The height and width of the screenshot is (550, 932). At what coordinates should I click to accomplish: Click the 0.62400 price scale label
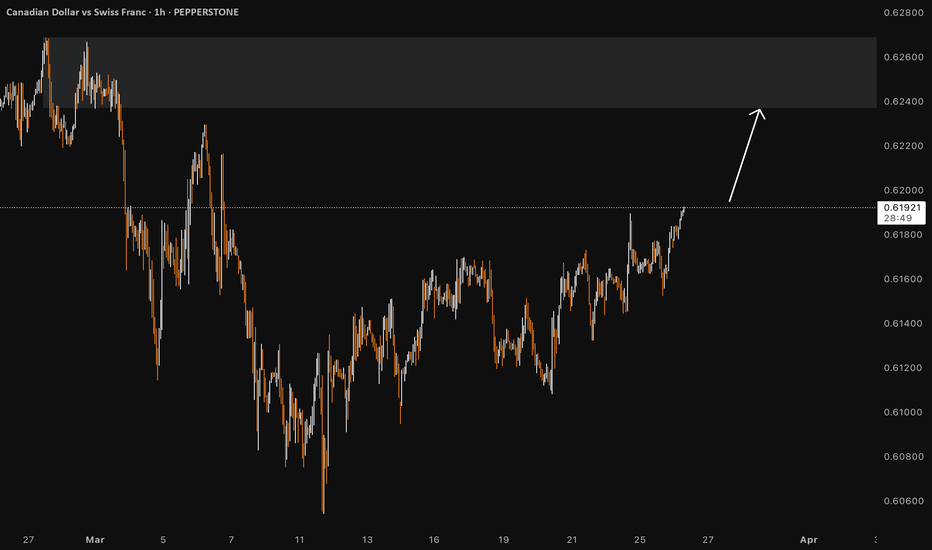903,102
